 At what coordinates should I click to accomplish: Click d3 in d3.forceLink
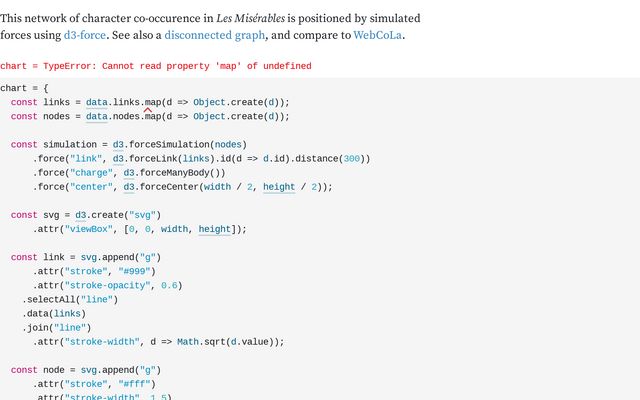pyautogui.click(x=118, y=158)
